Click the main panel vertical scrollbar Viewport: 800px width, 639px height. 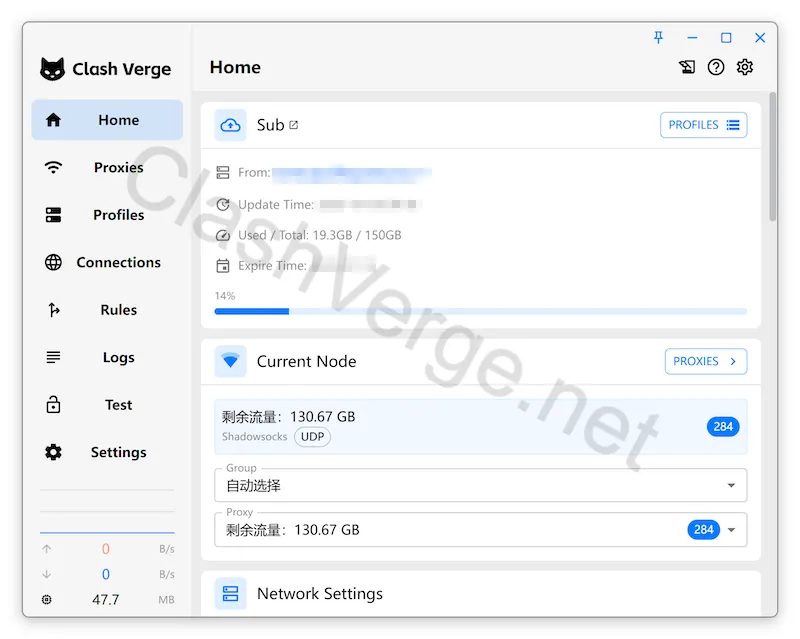pos(773,156)
